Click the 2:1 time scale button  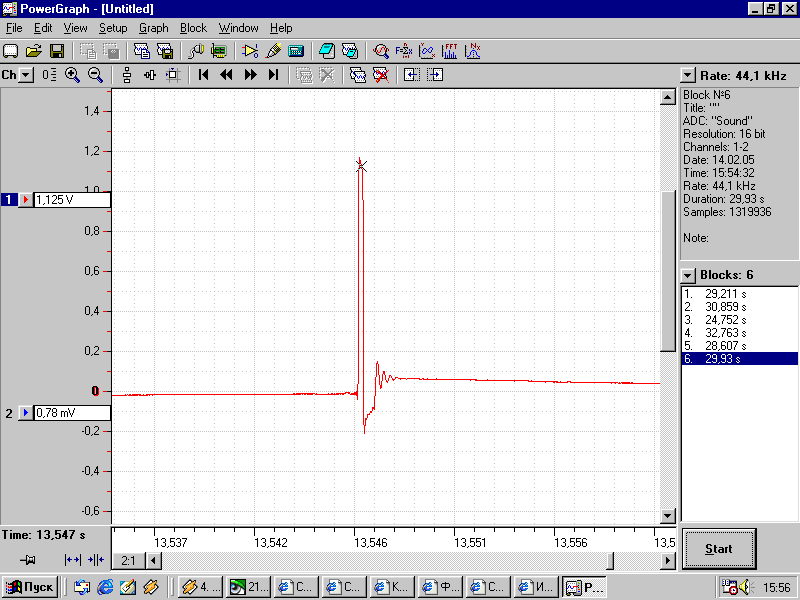[x=129, y=561]
